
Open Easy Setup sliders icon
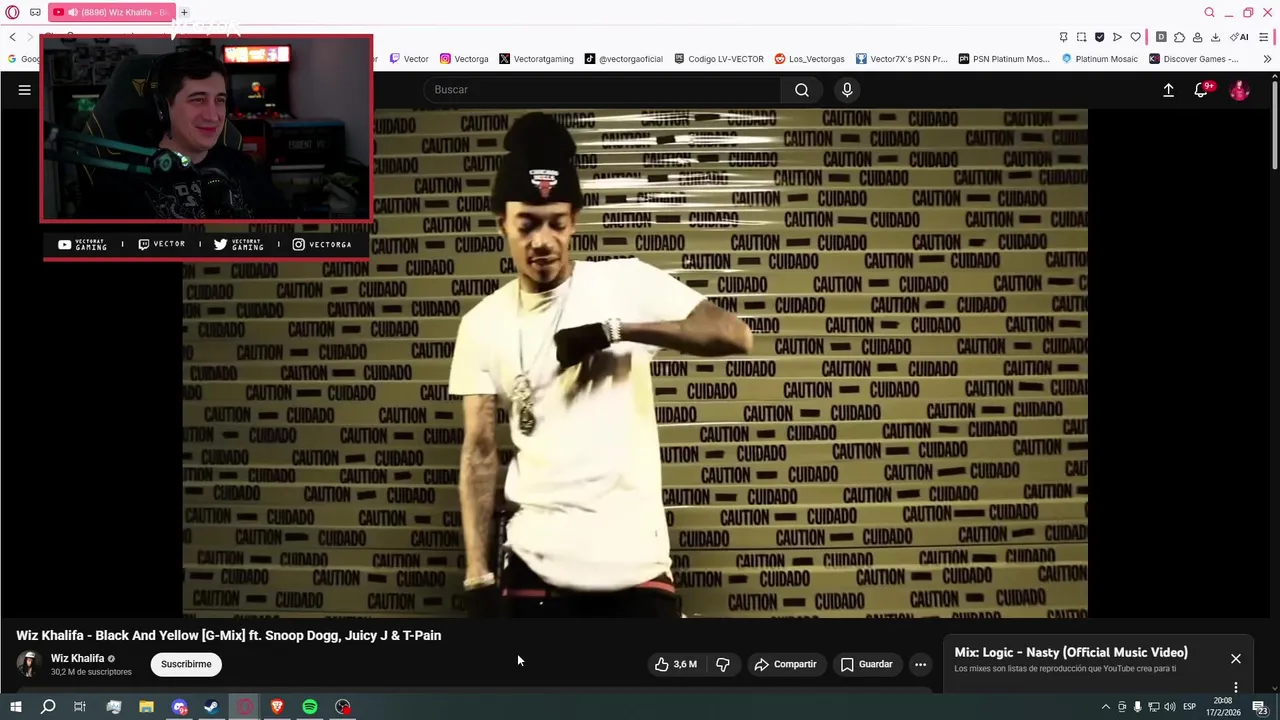[x=1265, y=37]
